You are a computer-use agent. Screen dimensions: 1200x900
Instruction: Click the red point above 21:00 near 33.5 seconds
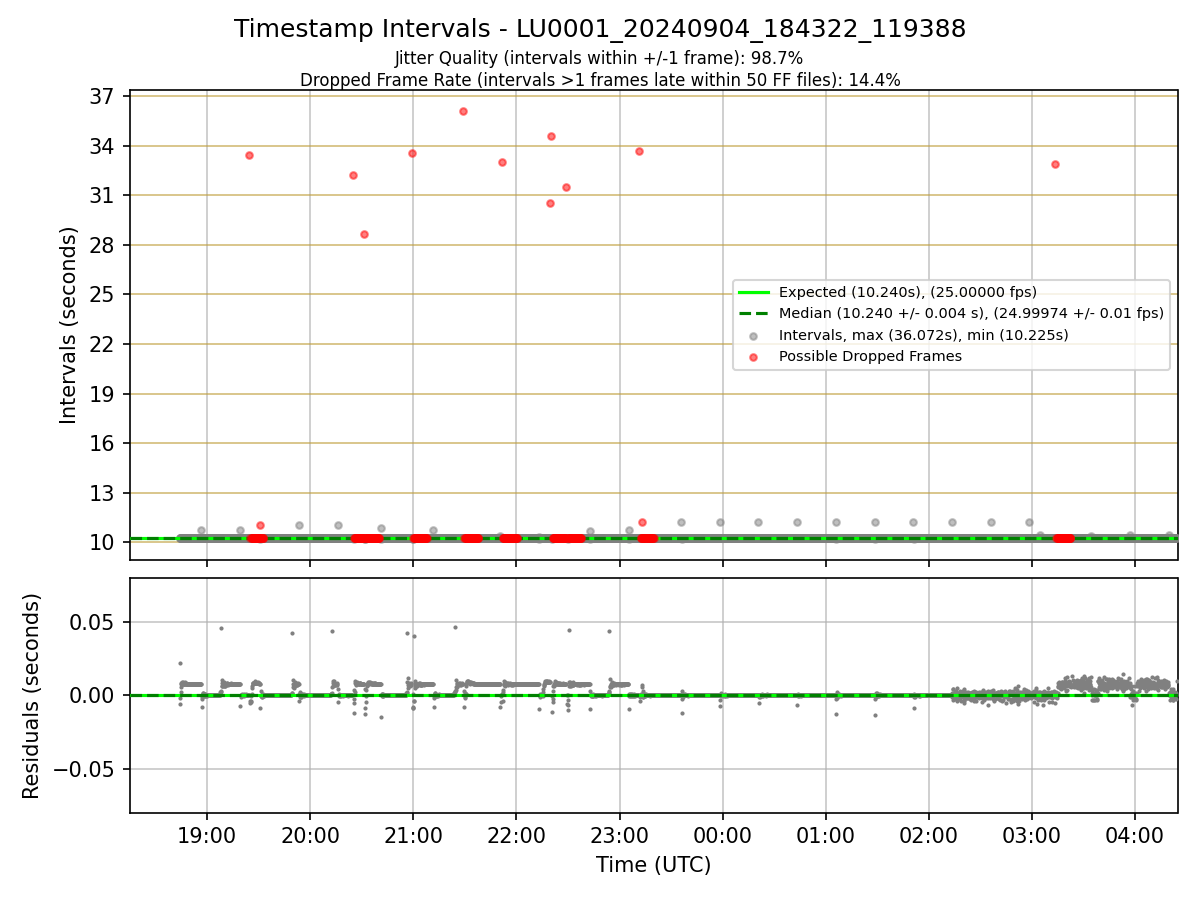pos(412,153)
